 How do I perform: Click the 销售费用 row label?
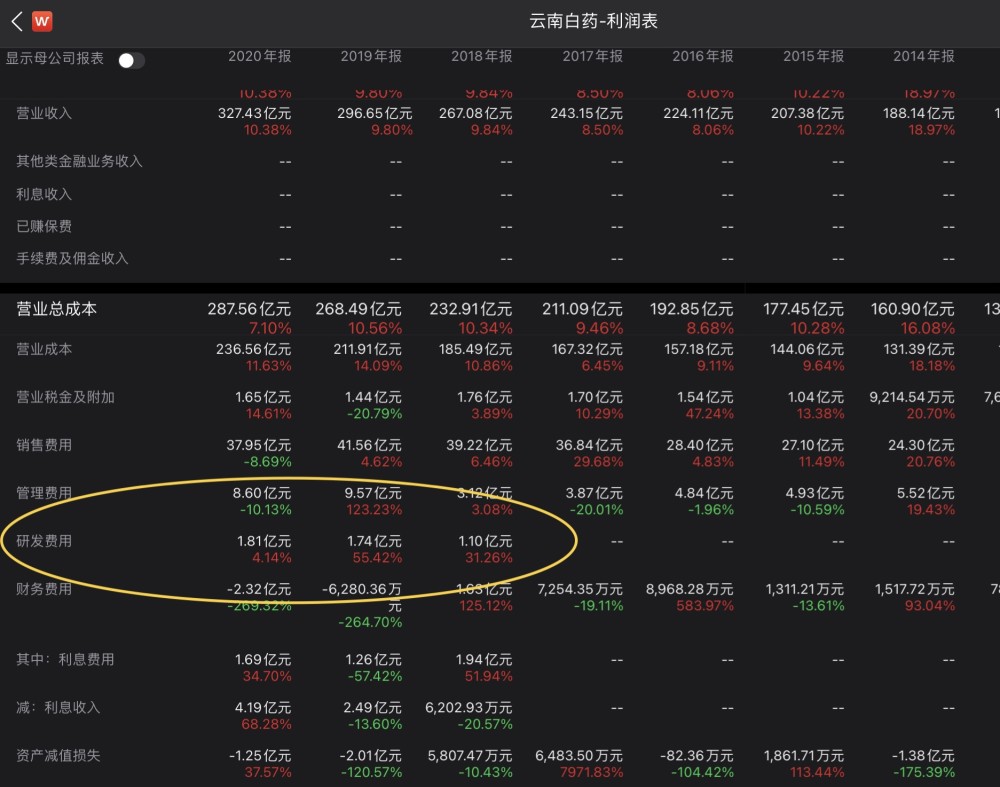[x=44, y=445]
